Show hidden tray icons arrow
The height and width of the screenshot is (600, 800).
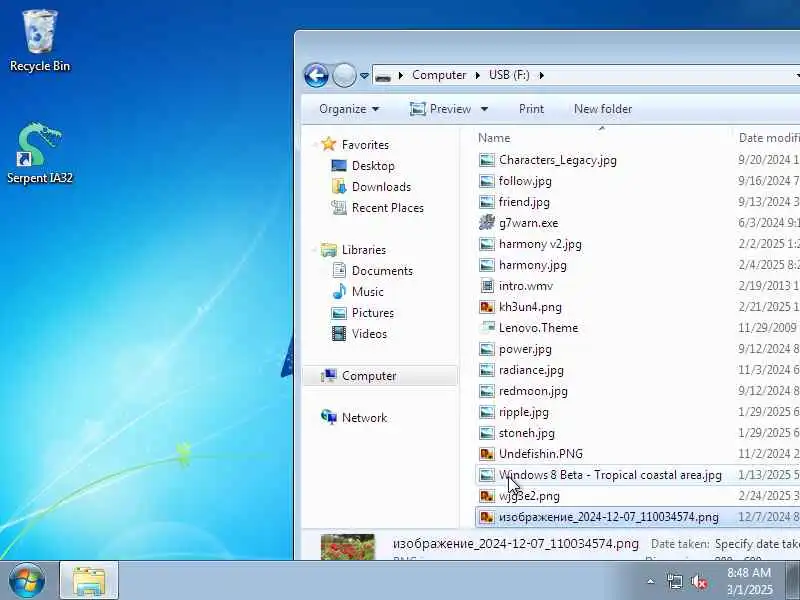[651, 581]
